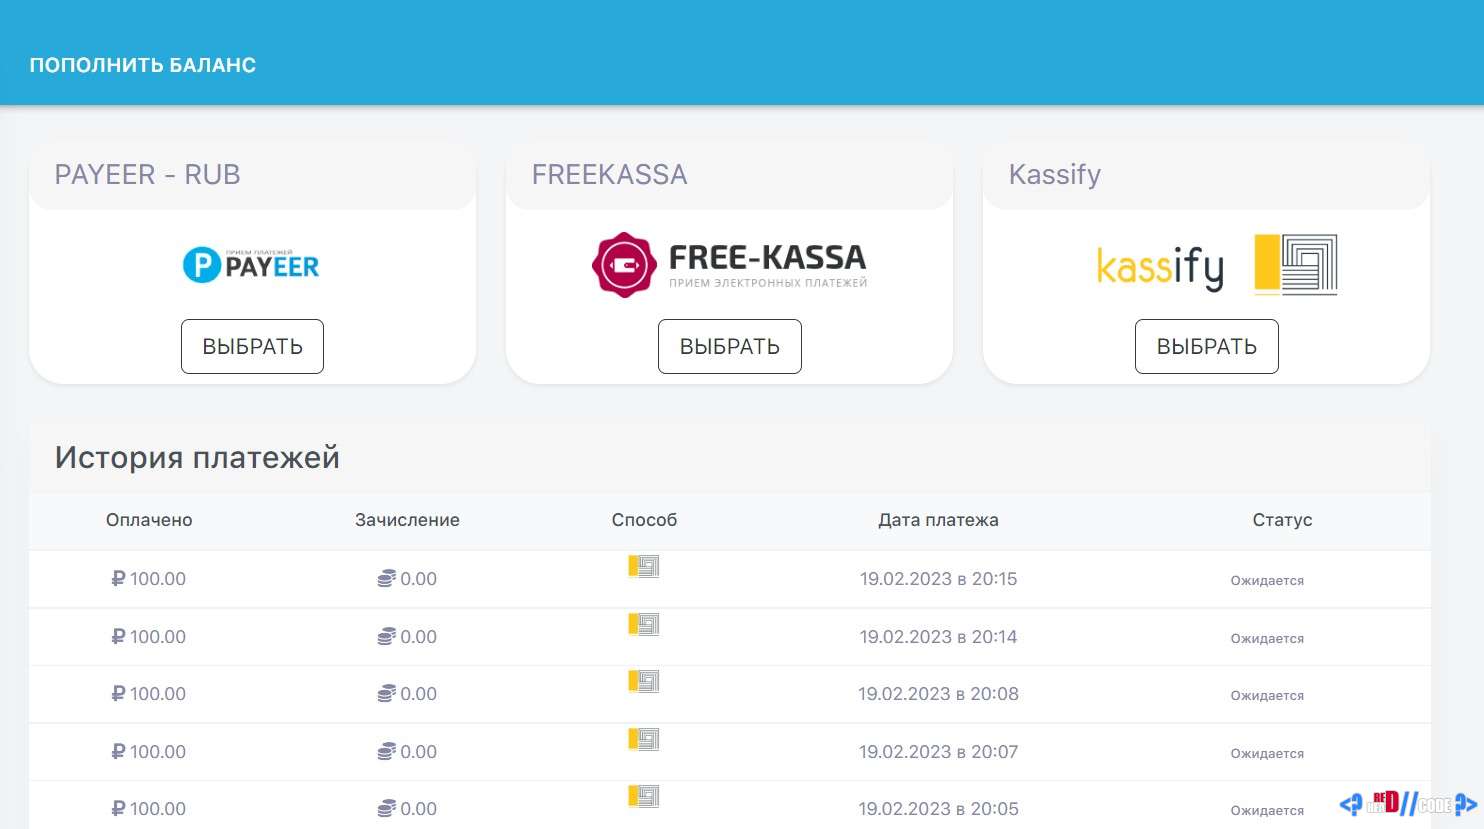
Task: Click ₽100.00 amount in 20:08 row
Action: click(149, 694)
